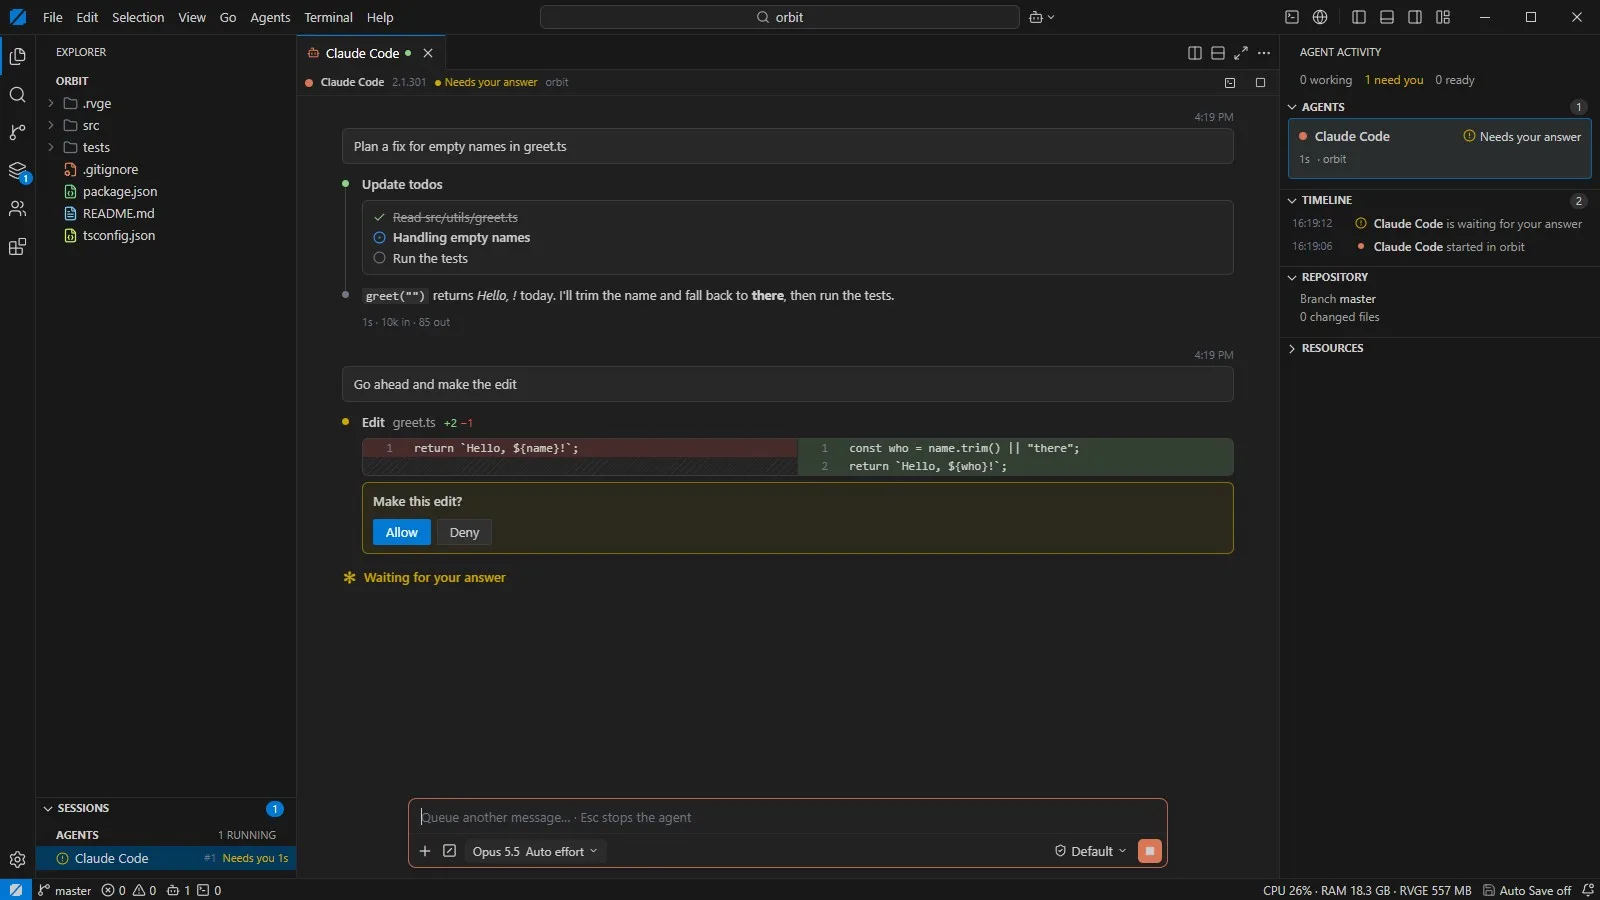Toggle the bottom panel layout icon

pos(1387,17)
